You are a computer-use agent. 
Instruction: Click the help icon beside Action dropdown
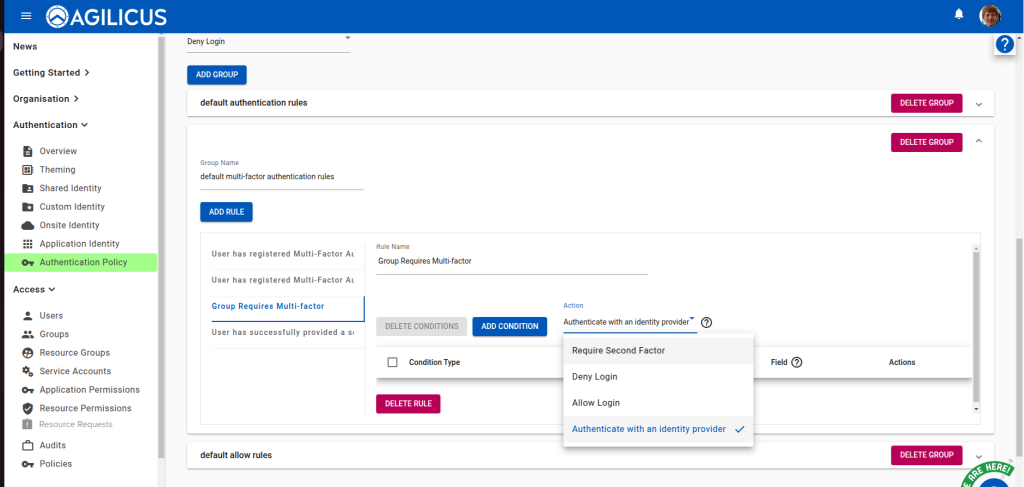(x=707, y=322)
